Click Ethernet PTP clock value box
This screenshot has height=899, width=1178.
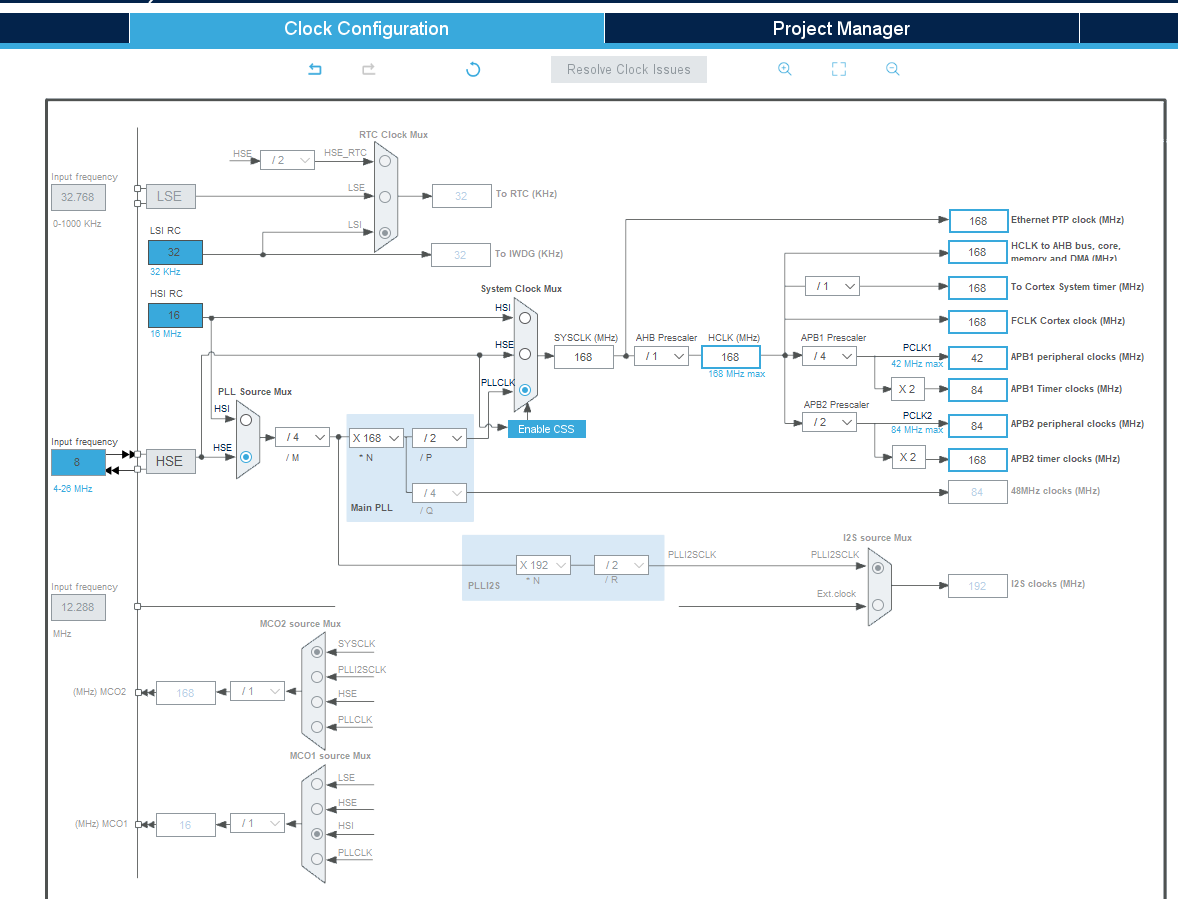tap(978, 221)
